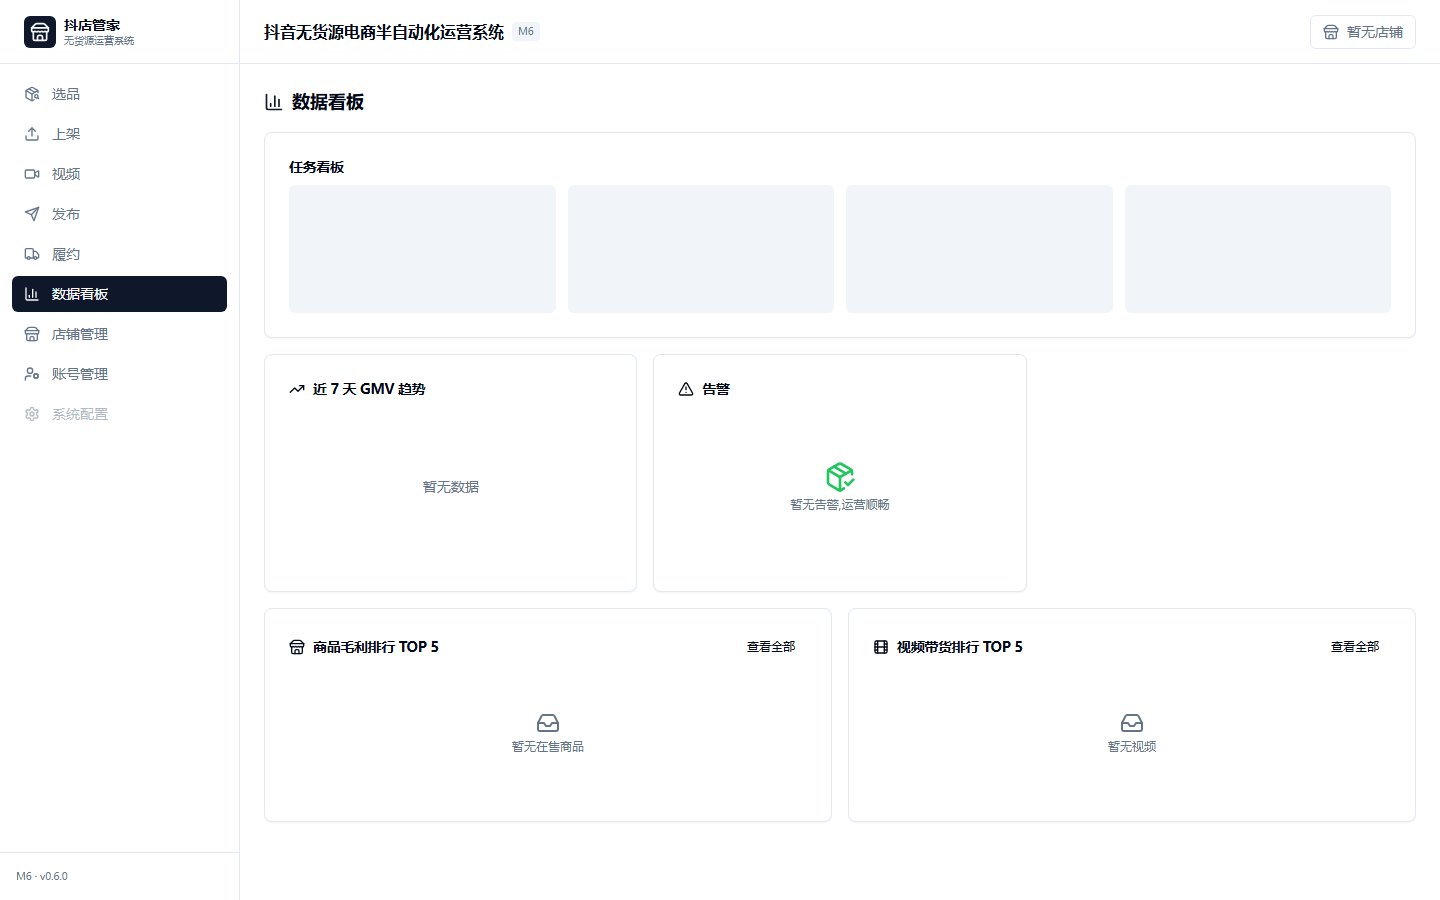Click the green package check icon in 告警 card
1440x900 pixels.
(840, 476)
